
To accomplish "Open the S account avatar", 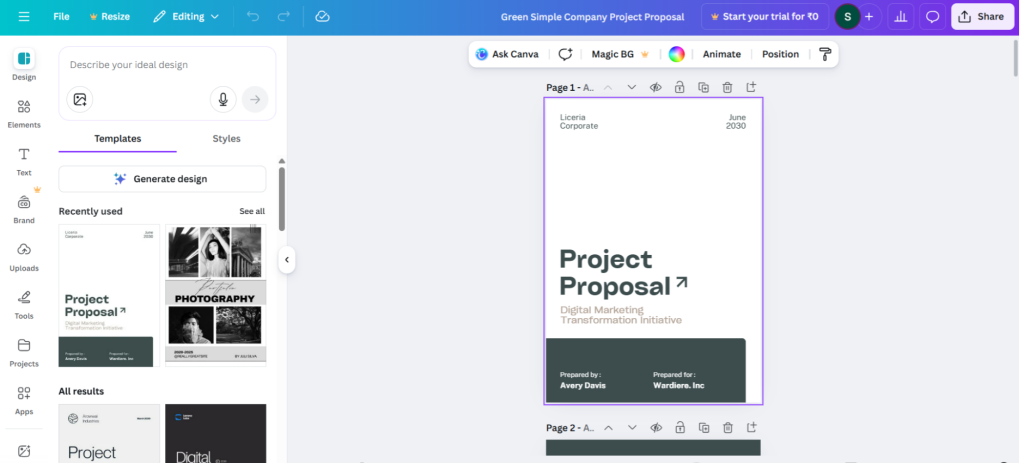I will tap(847, 16).
